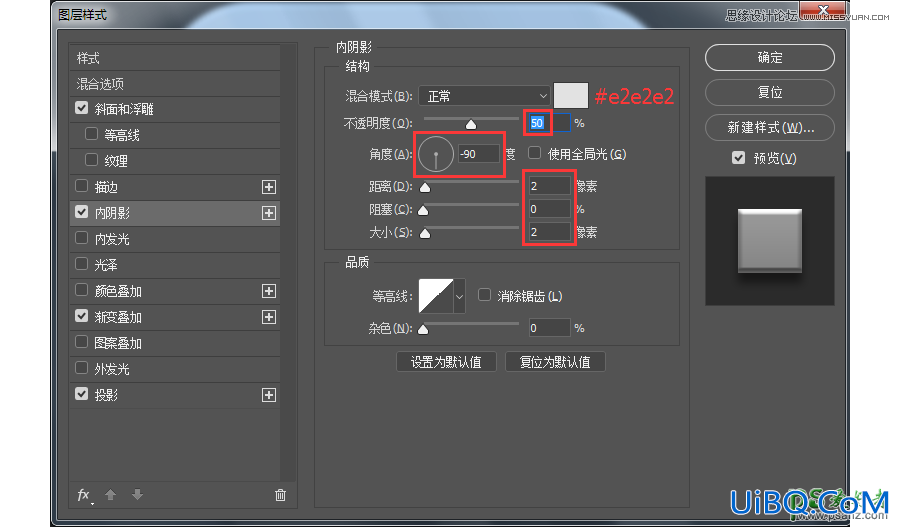Image resolution: width=900 pixels, height=527 pixels.
Task: Uncheck the 内阴影 checkbox
Action: click(82, 212)
